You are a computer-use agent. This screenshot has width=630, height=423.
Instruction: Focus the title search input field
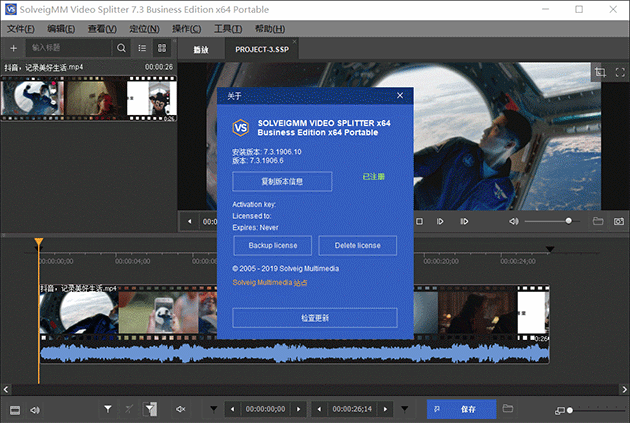click(x=69, y=48)
